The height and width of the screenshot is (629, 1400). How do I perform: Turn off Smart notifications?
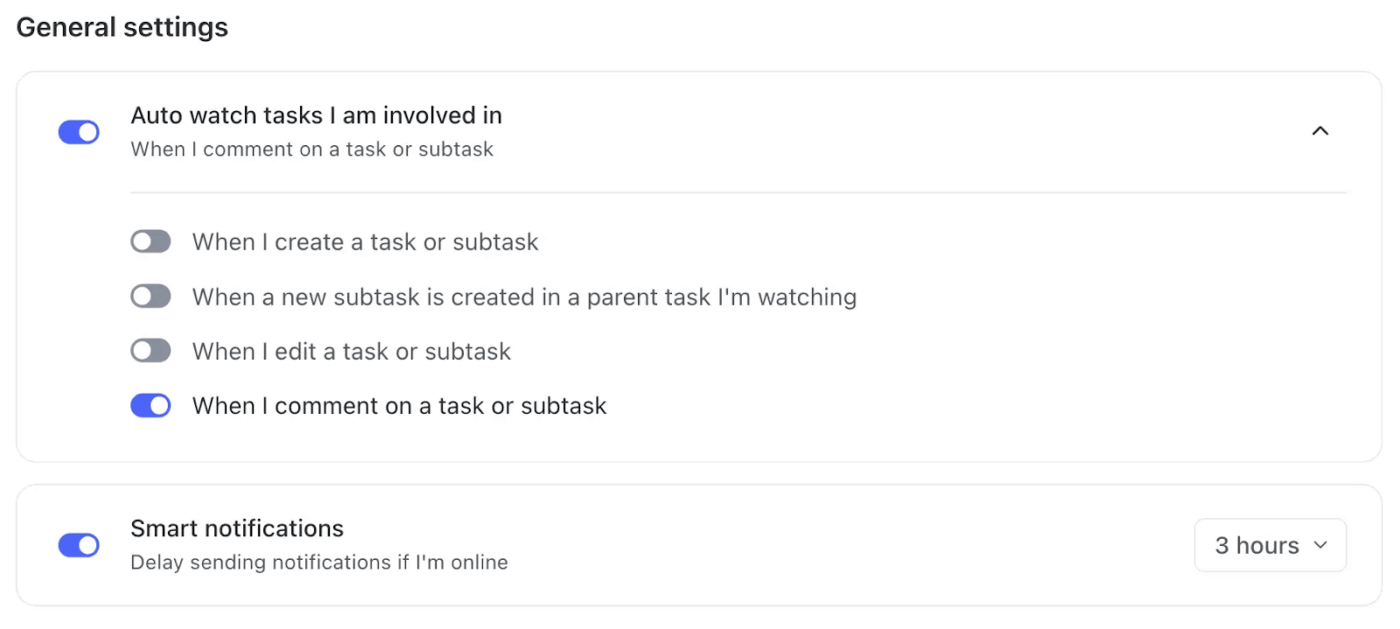(x=79, y=545)
